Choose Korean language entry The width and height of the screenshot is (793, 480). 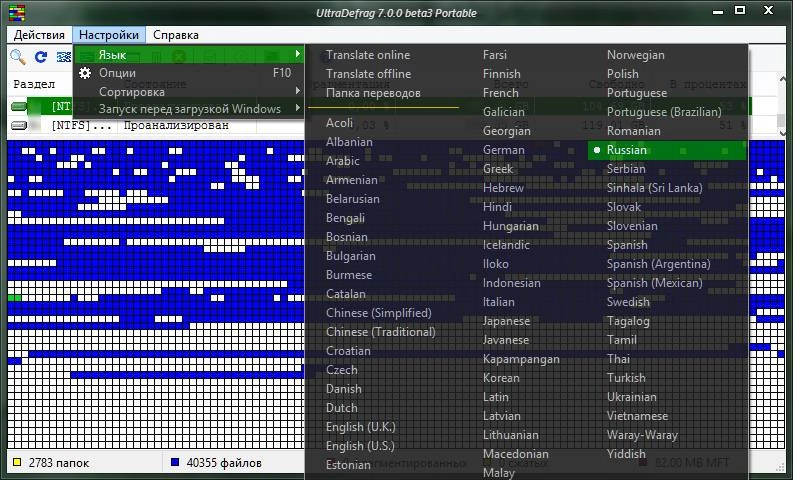(x=501, y=378)
